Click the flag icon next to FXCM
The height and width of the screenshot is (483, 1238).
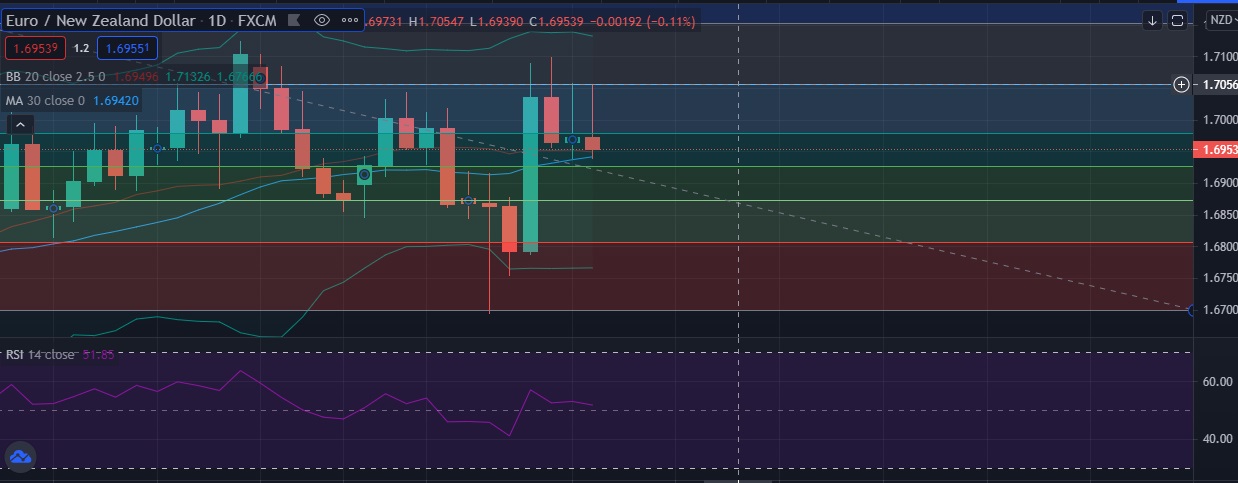click(x=293, y=20)
